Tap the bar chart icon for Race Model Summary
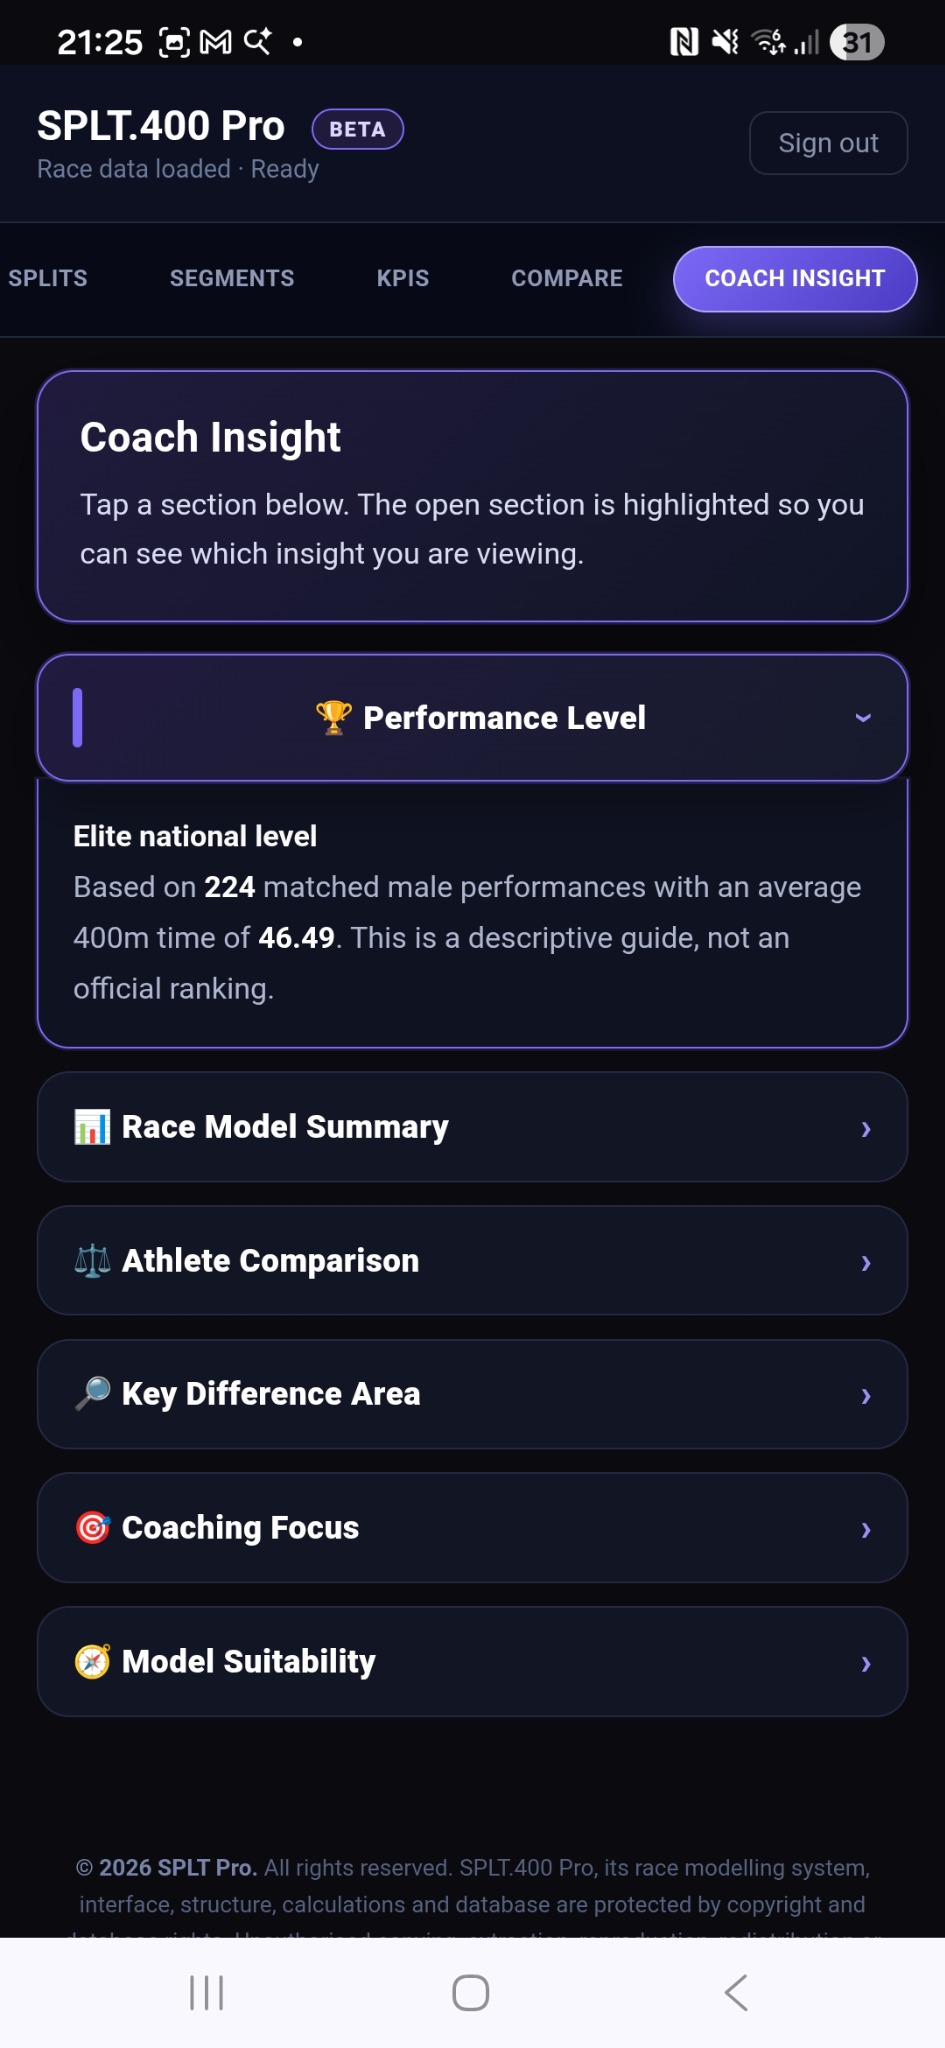The image size is (945, 2048). (x=92, y=1127)
